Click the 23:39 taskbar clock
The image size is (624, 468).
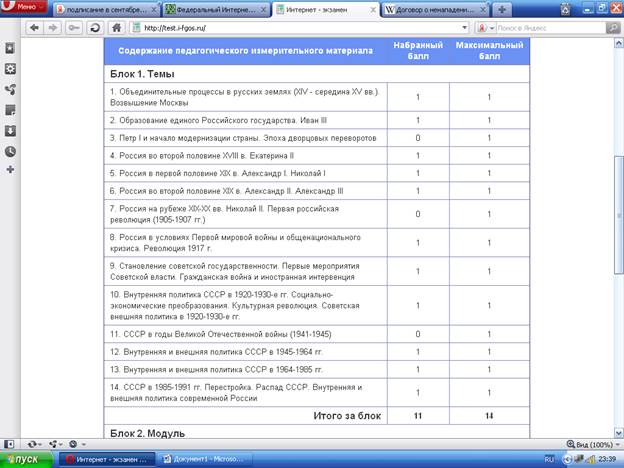coord(607,460)
